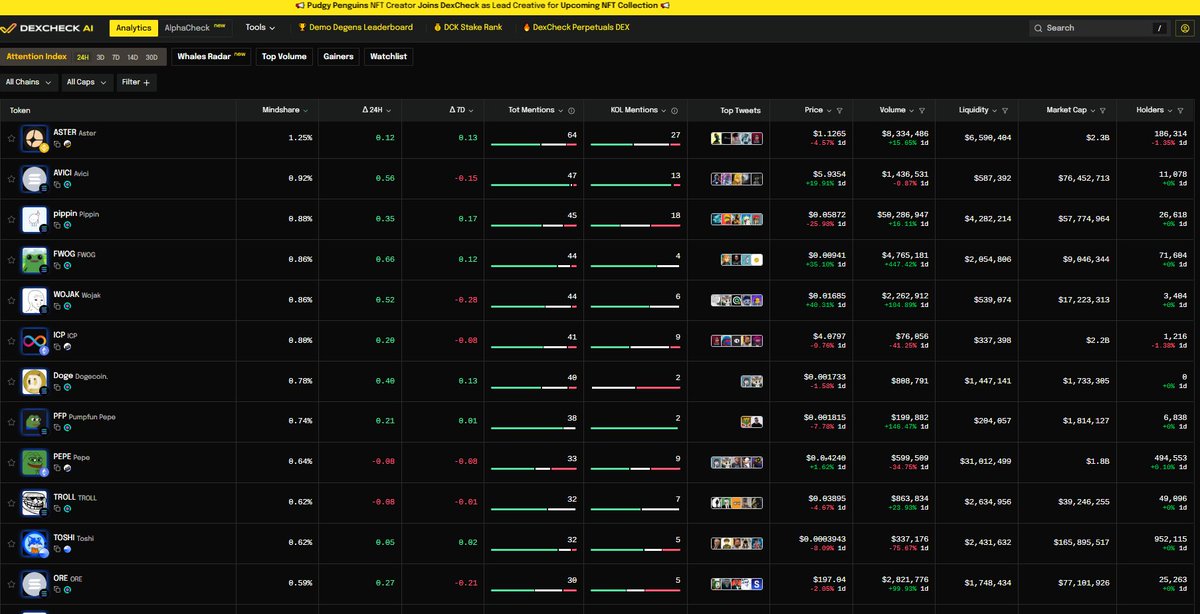Screen dimensions: 1200x614
Task: Star WOJAK to add to watchlist
Action: [x=11, y=301]
